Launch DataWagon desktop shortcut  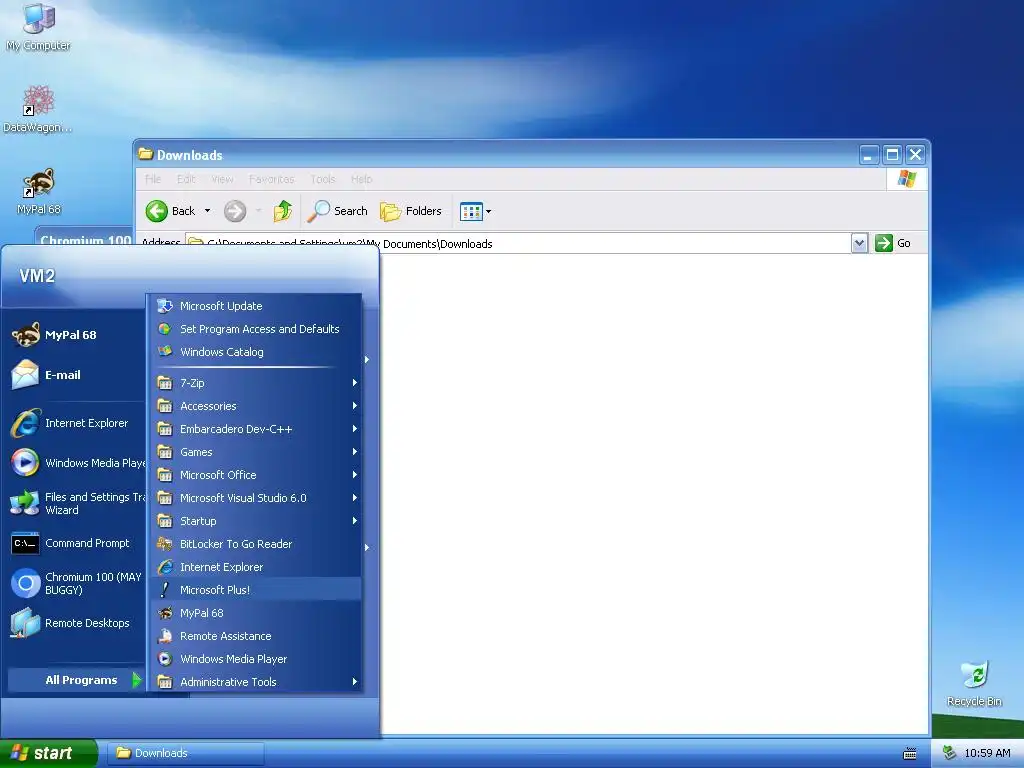(x=38, y=109)
